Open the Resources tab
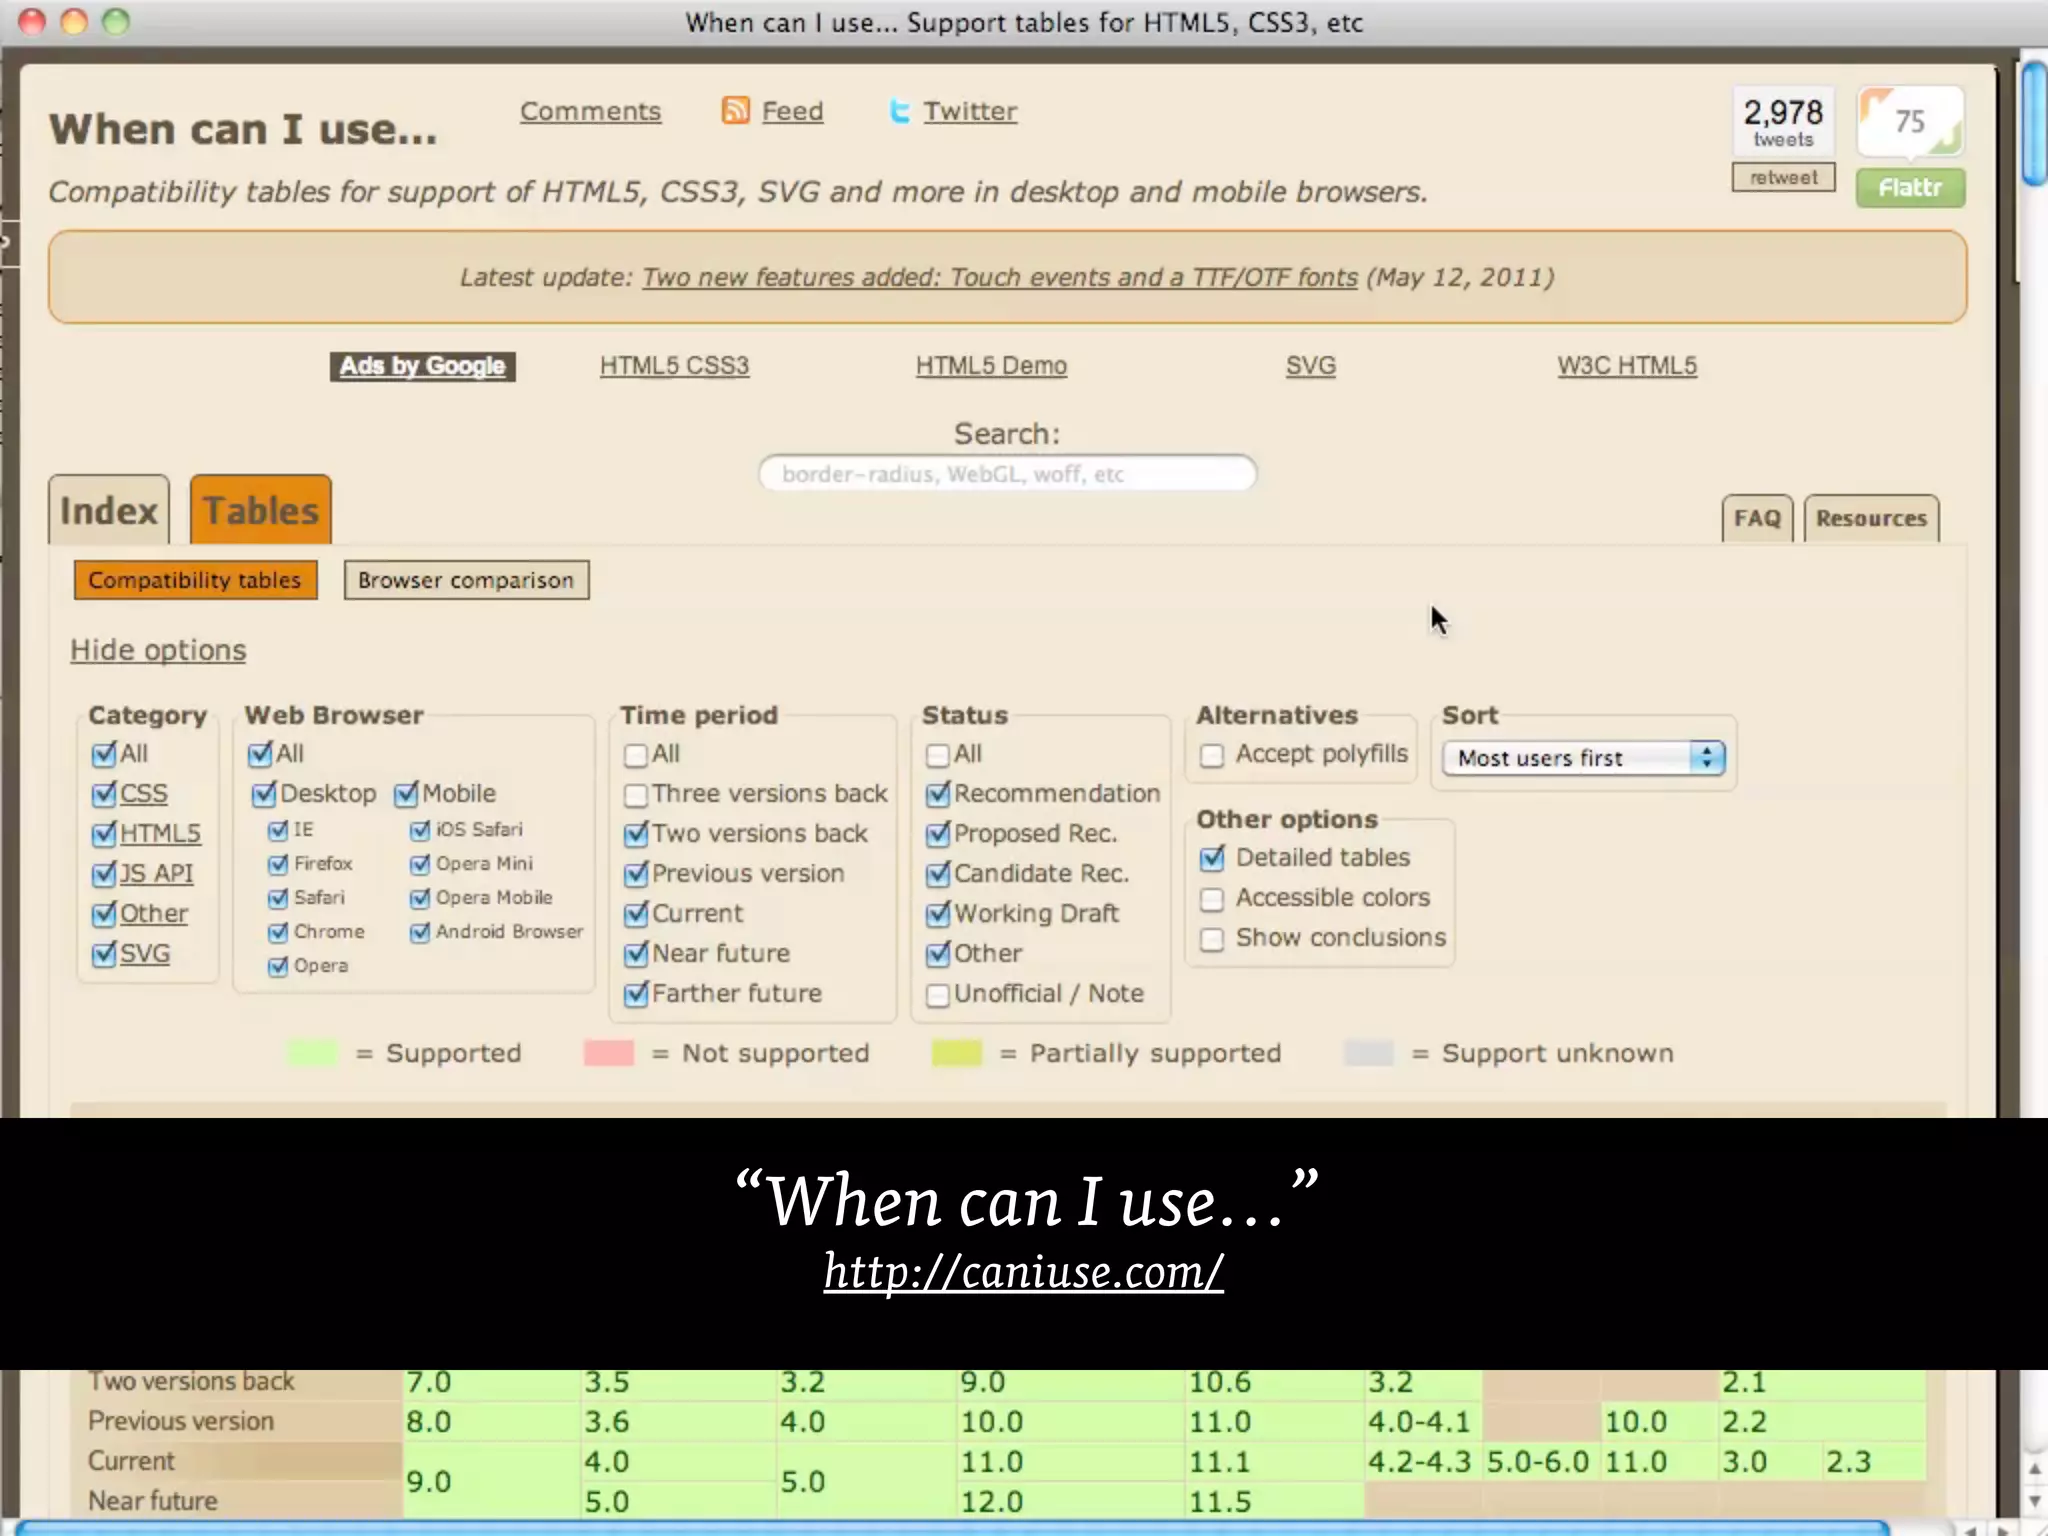The height and width of the screenshot is (1536, 2048). 1871,518
